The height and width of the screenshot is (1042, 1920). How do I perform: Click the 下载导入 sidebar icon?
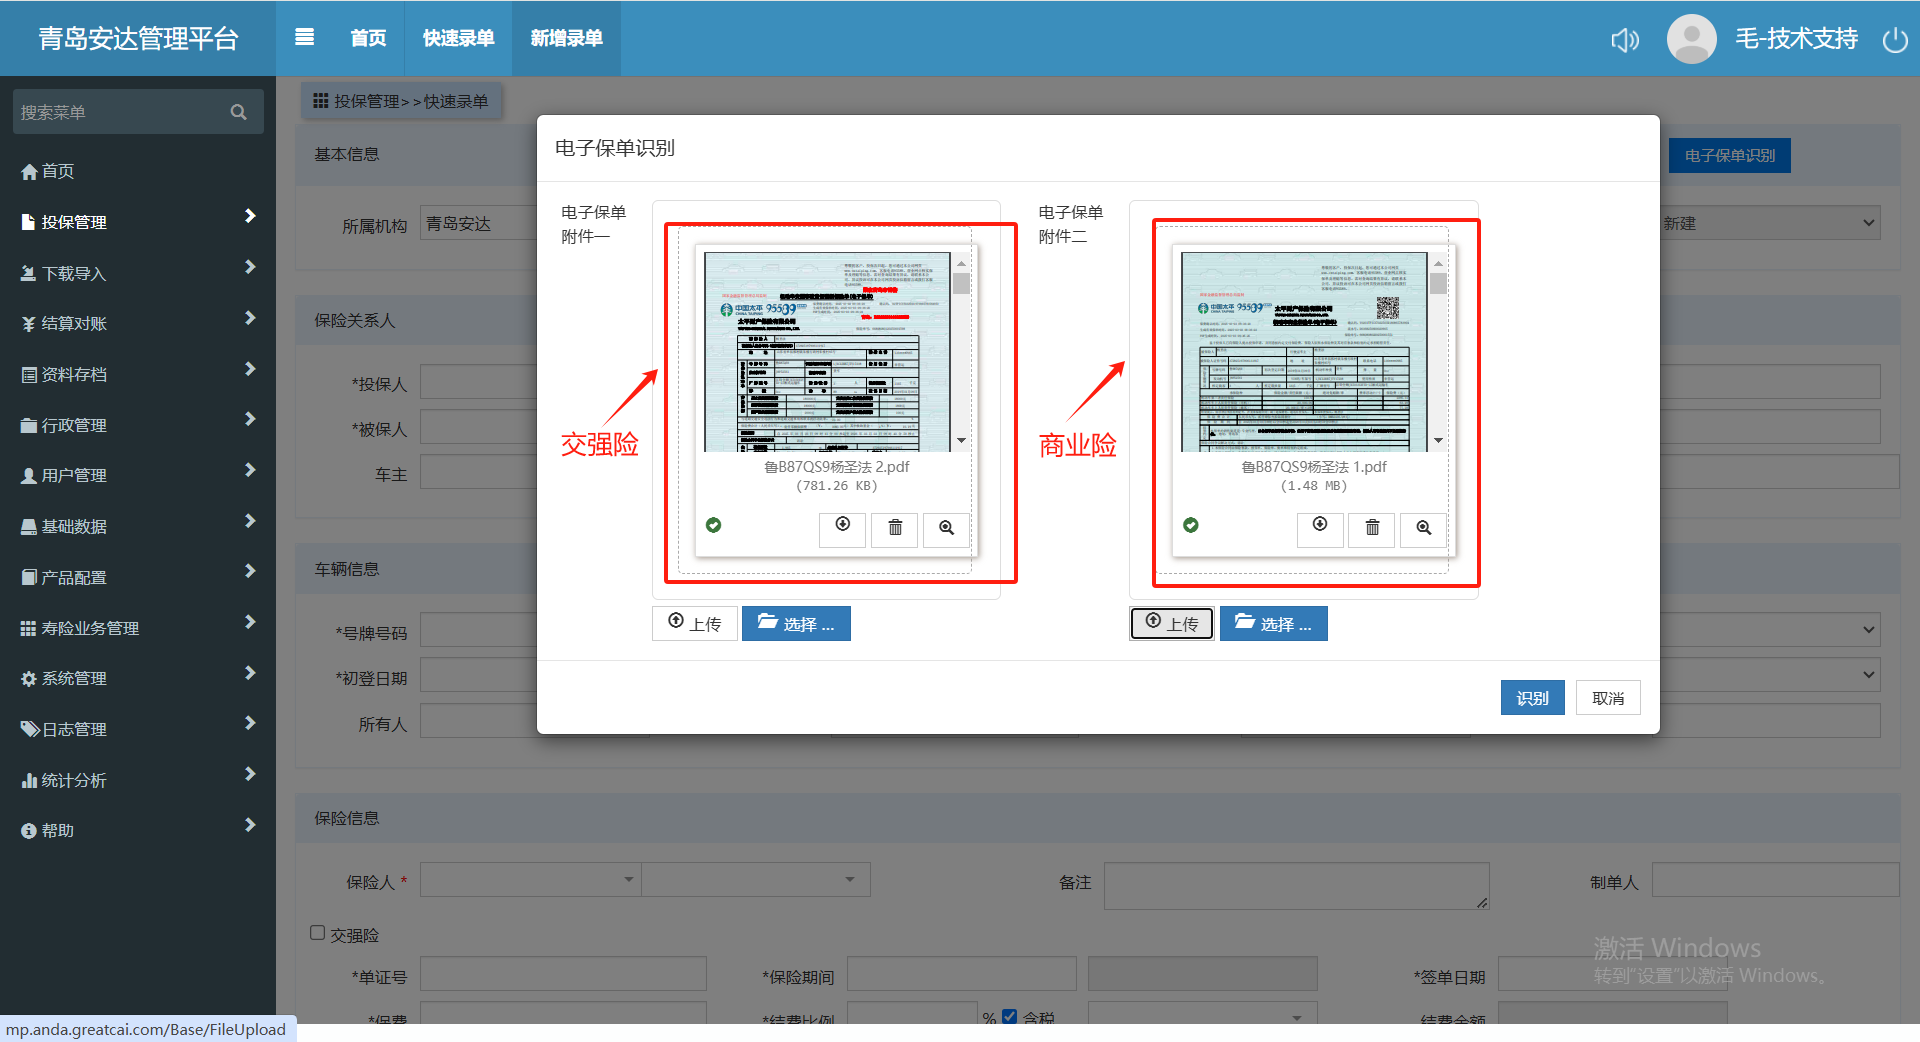(29, 273)
